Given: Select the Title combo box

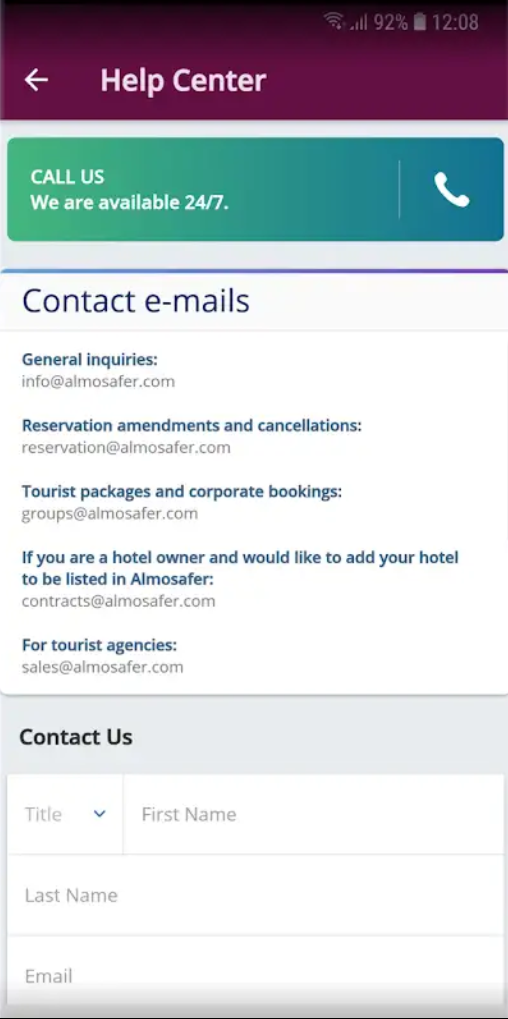Looking at the screenshot, I should point(65,814).
